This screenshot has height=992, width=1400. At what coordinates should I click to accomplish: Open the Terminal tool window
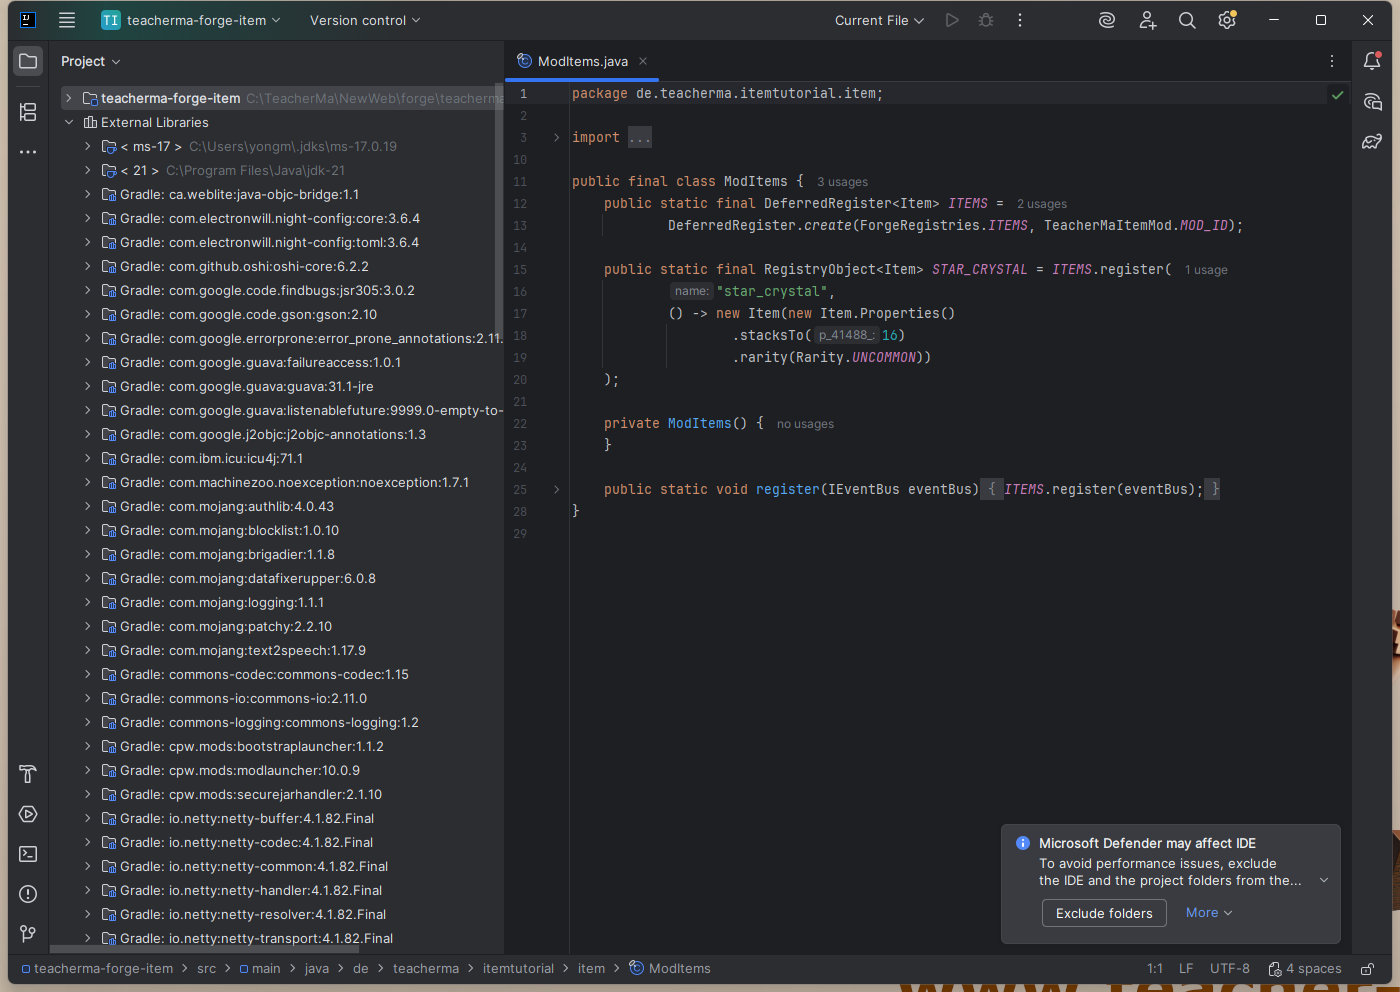(x=28, y=854)
